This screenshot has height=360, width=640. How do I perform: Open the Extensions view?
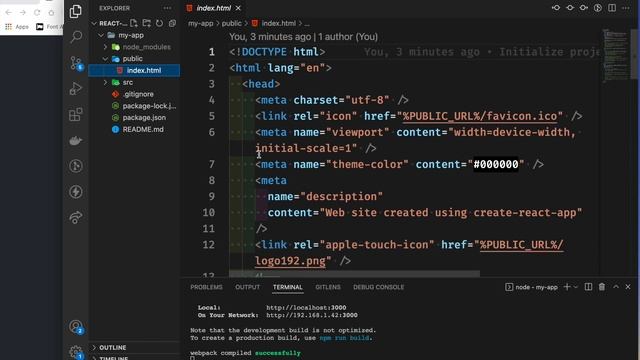(76, 115)
